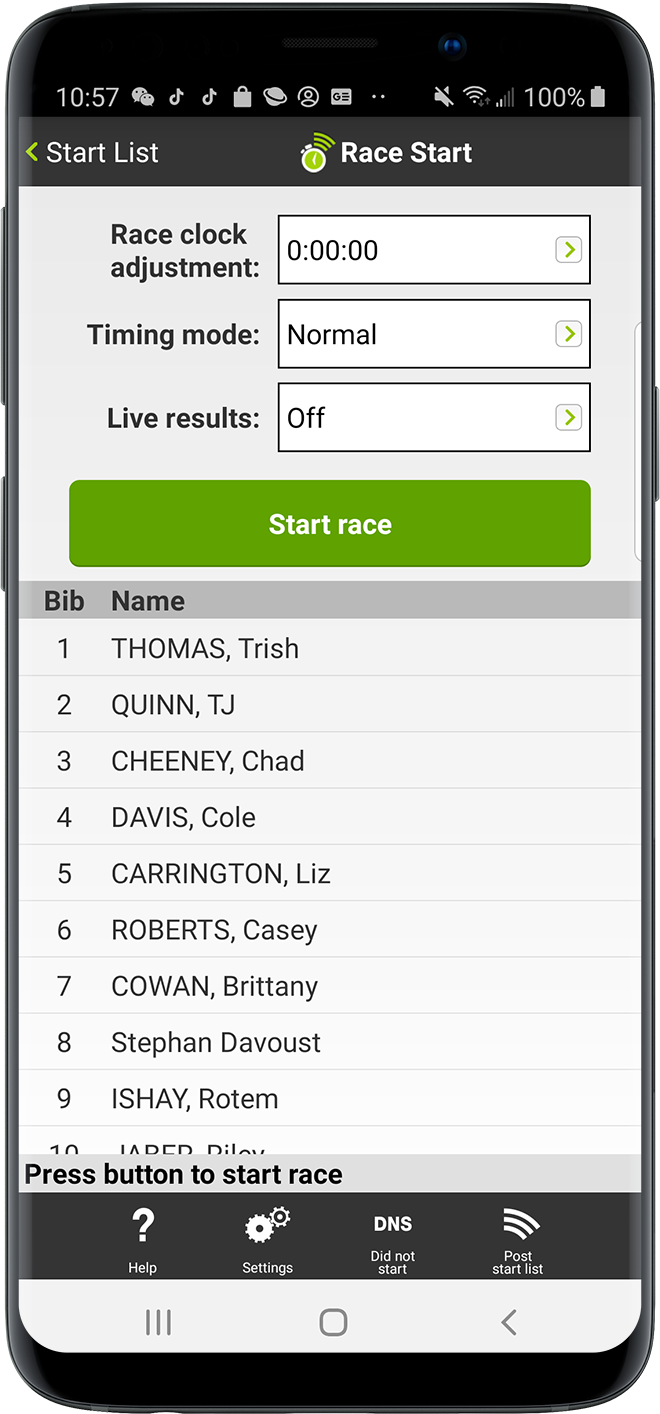Tap the Race Start stopwatch logo
660x1414 pixels.
(317, 153)
